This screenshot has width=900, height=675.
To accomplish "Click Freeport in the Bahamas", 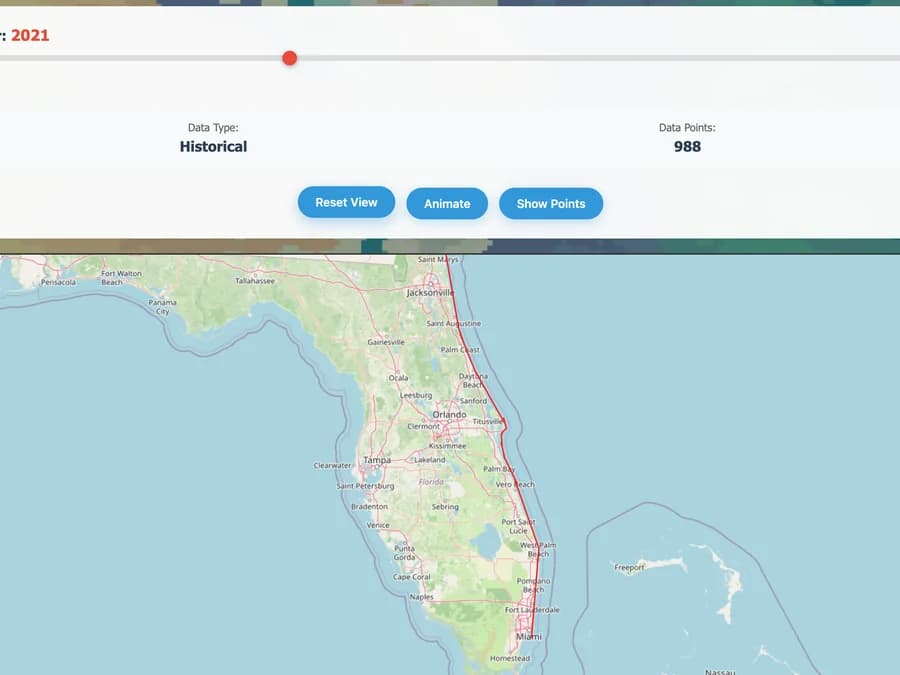I will coord(629,567).
